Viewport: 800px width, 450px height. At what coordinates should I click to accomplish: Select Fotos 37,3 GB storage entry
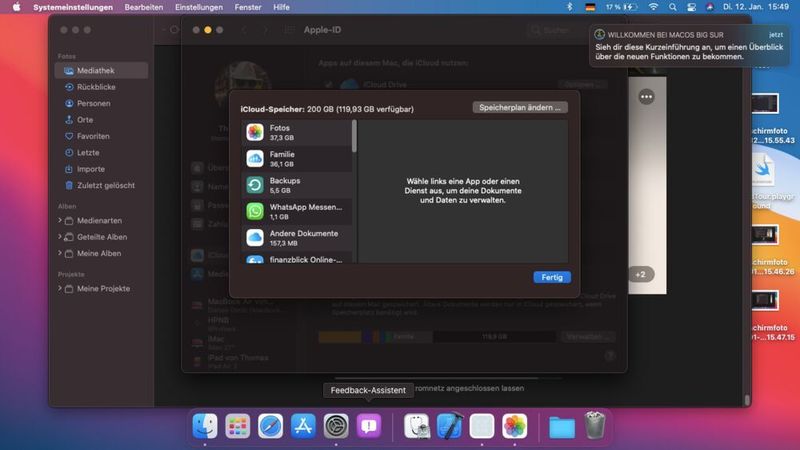297,133
